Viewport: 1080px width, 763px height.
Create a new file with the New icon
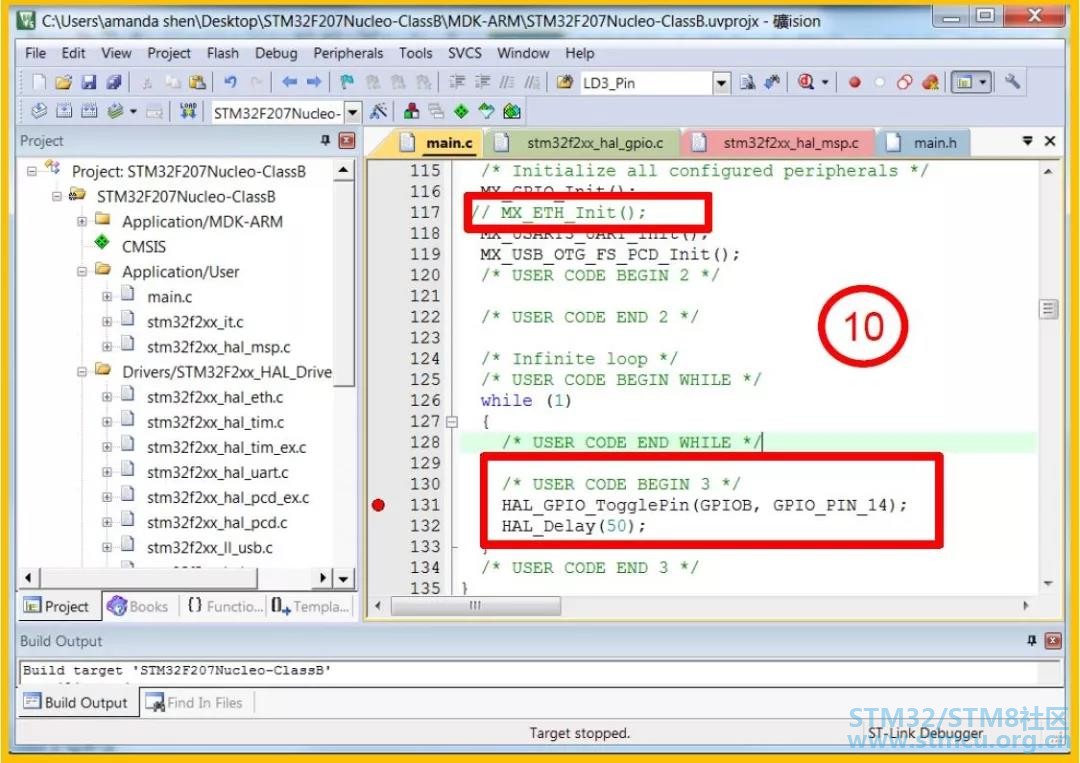click(39, 83)
